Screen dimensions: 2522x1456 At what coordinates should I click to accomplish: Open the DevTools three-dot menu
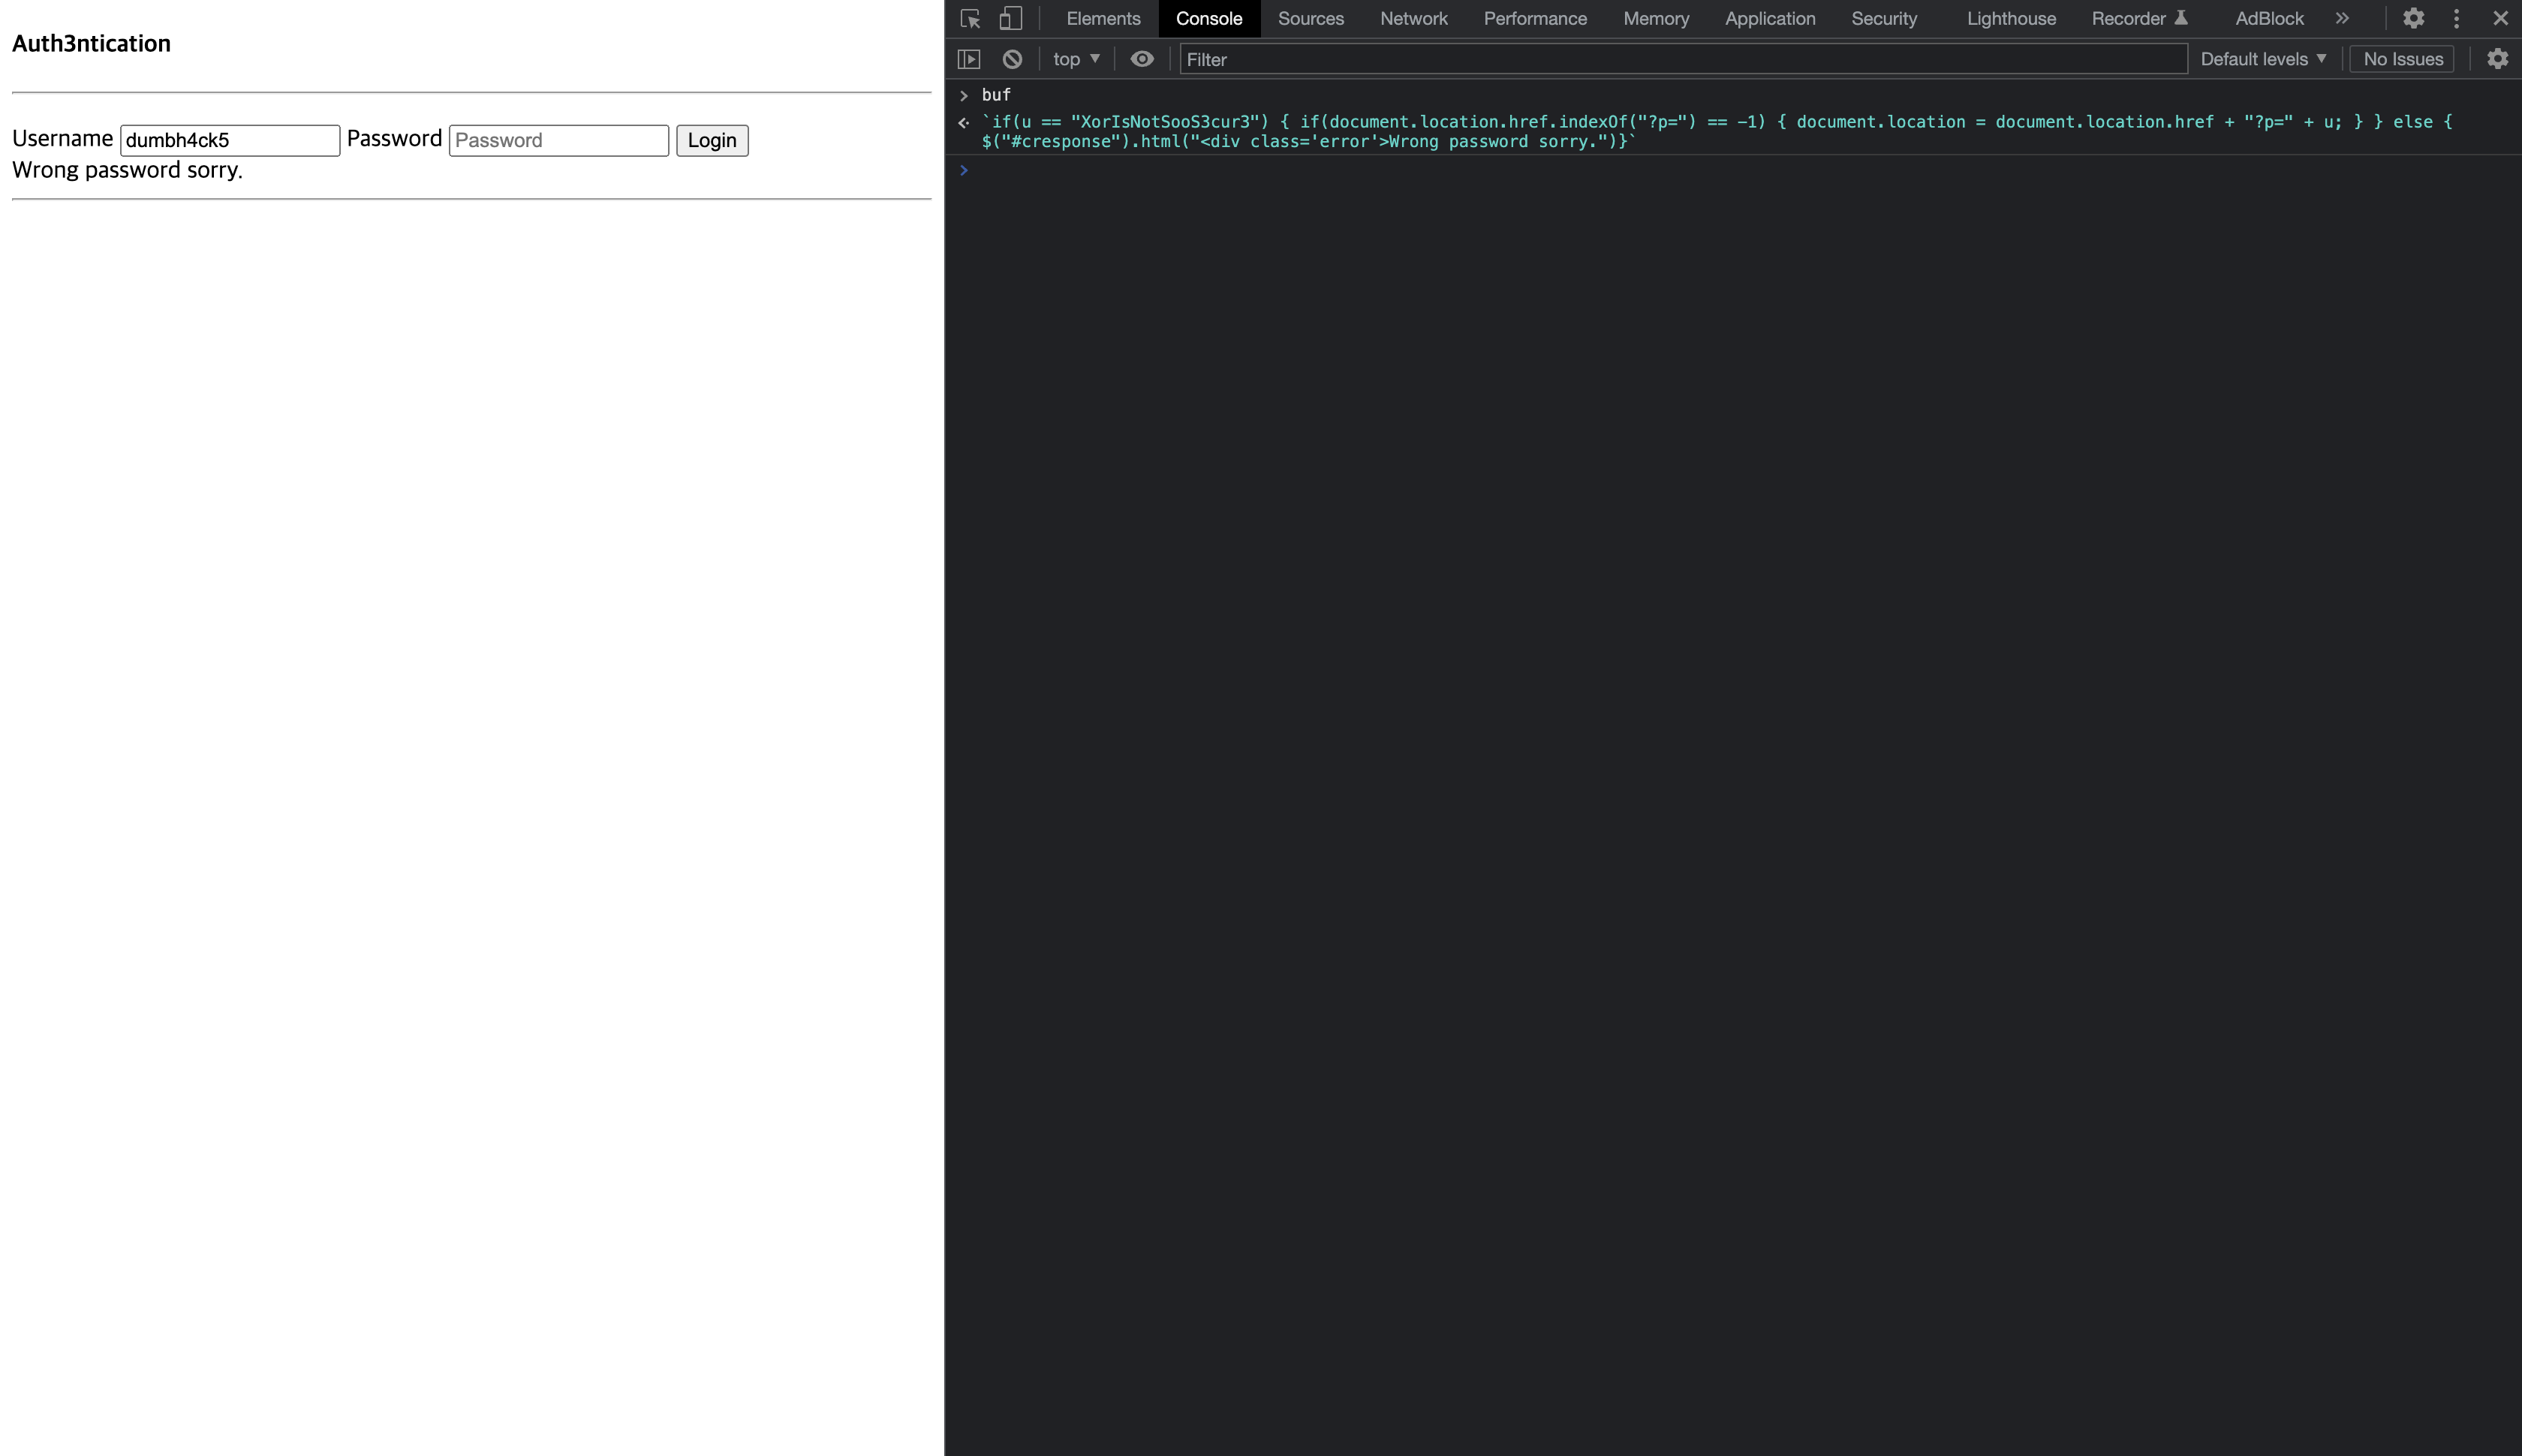2456,18
